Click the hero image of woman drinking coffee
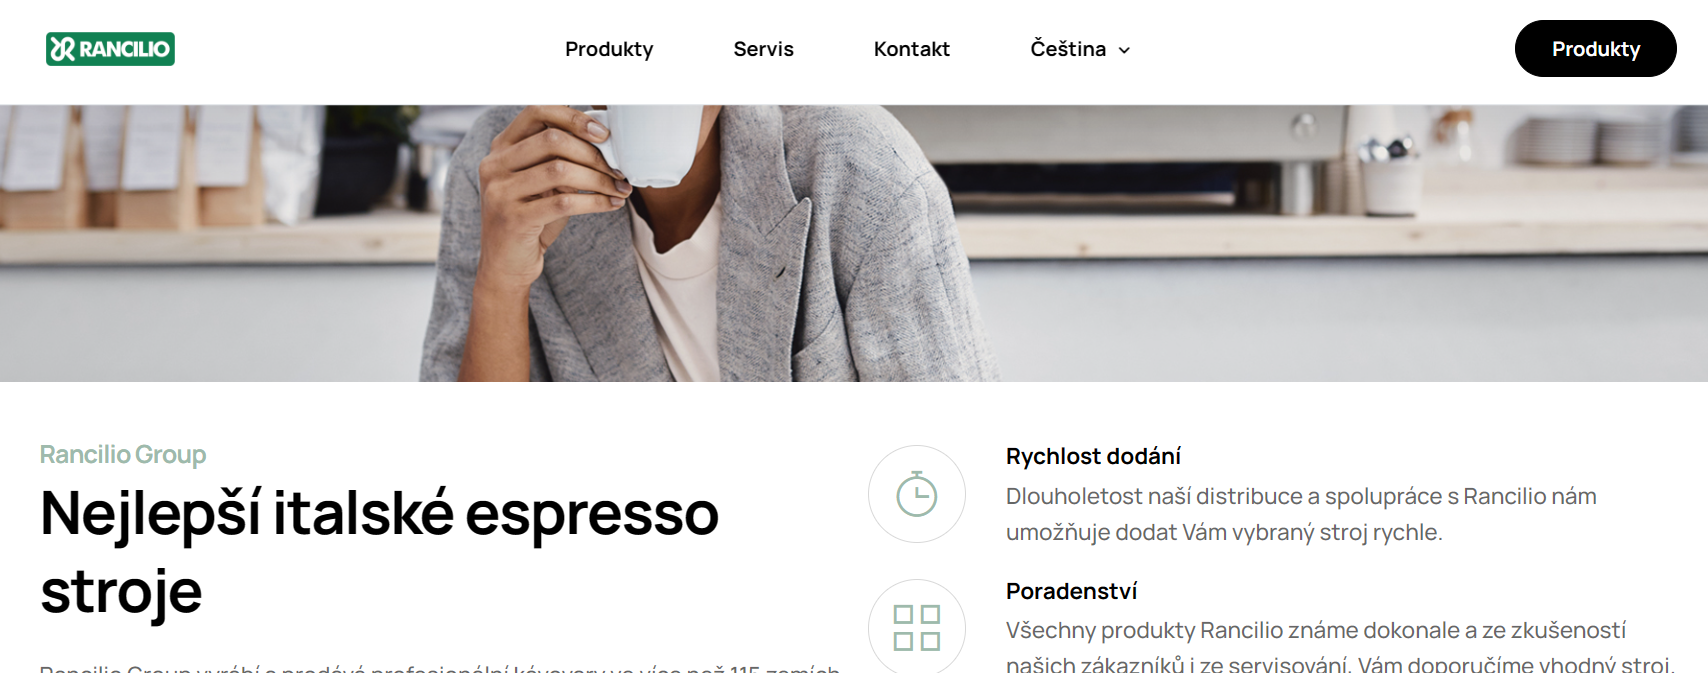 pyautogui.click(x=854, y=243)
